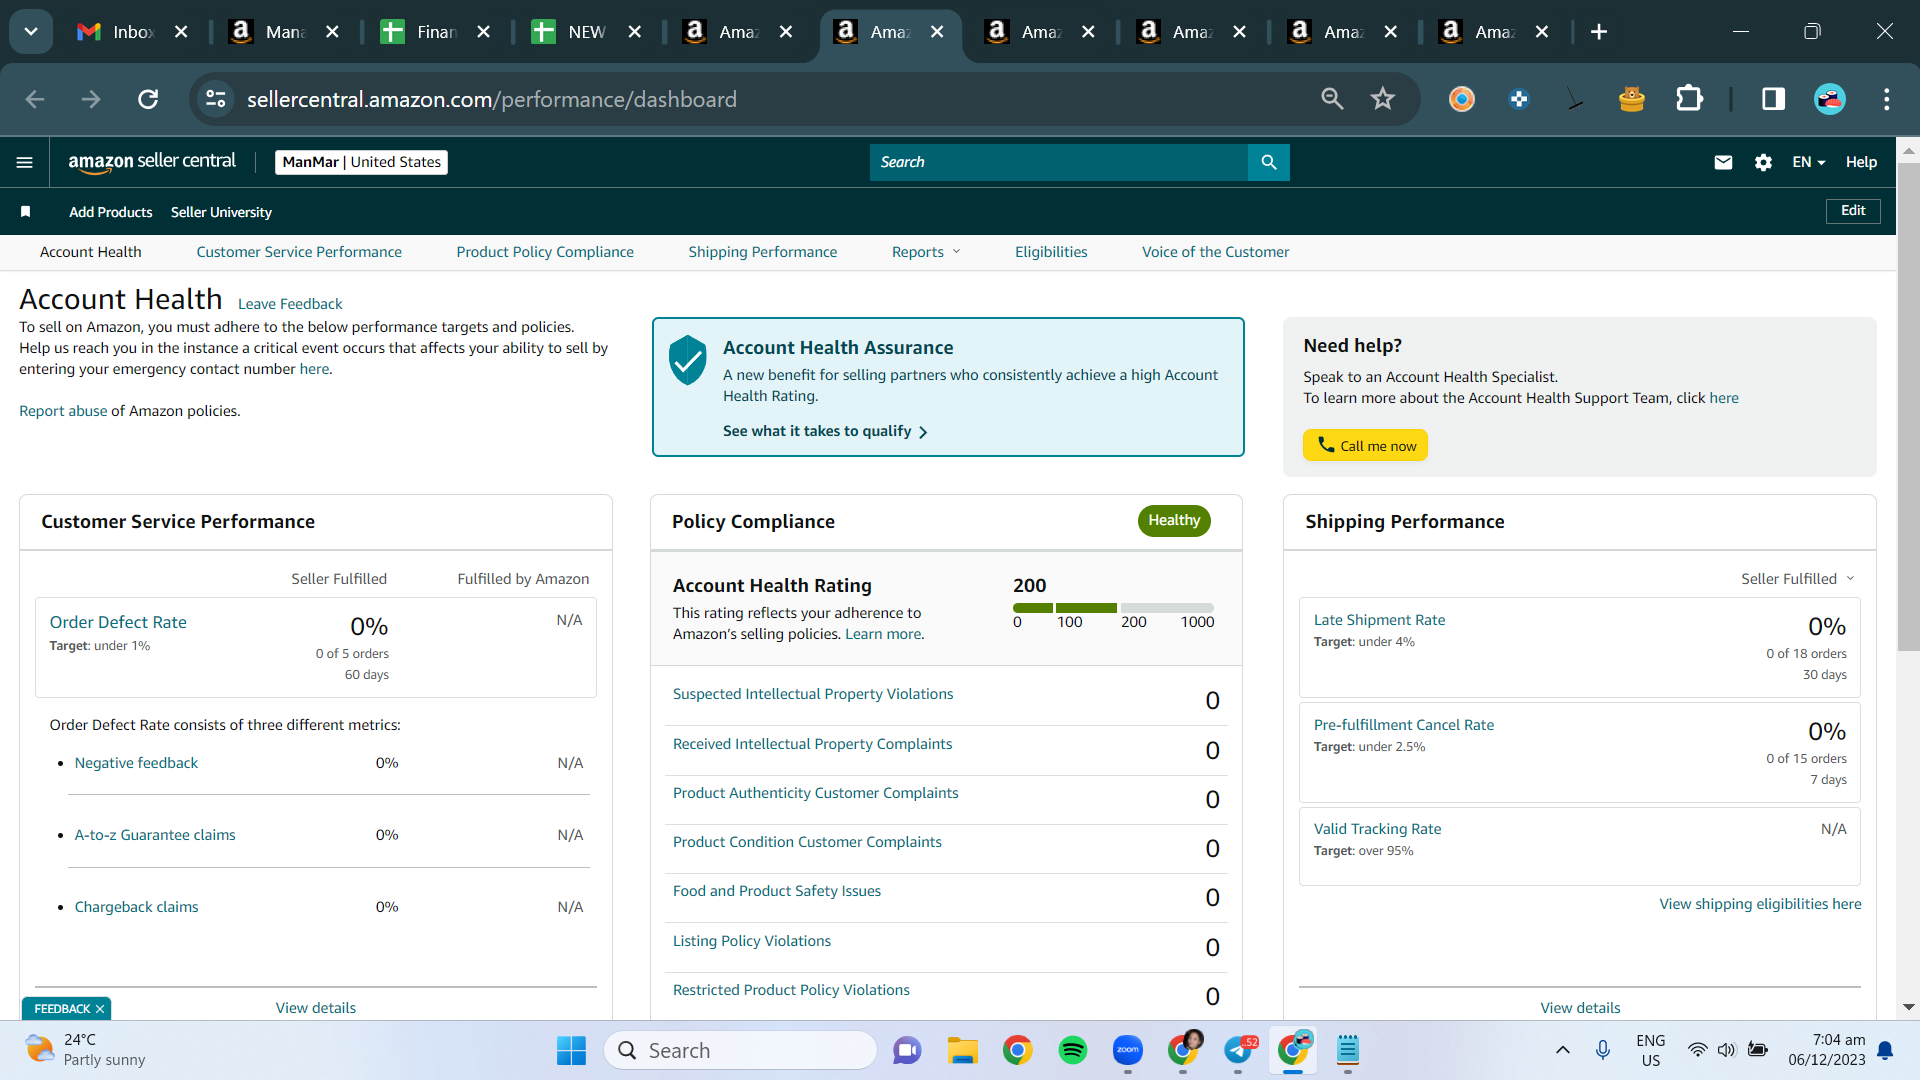Click the ManMar United States marketplace selector

(361, 162)
